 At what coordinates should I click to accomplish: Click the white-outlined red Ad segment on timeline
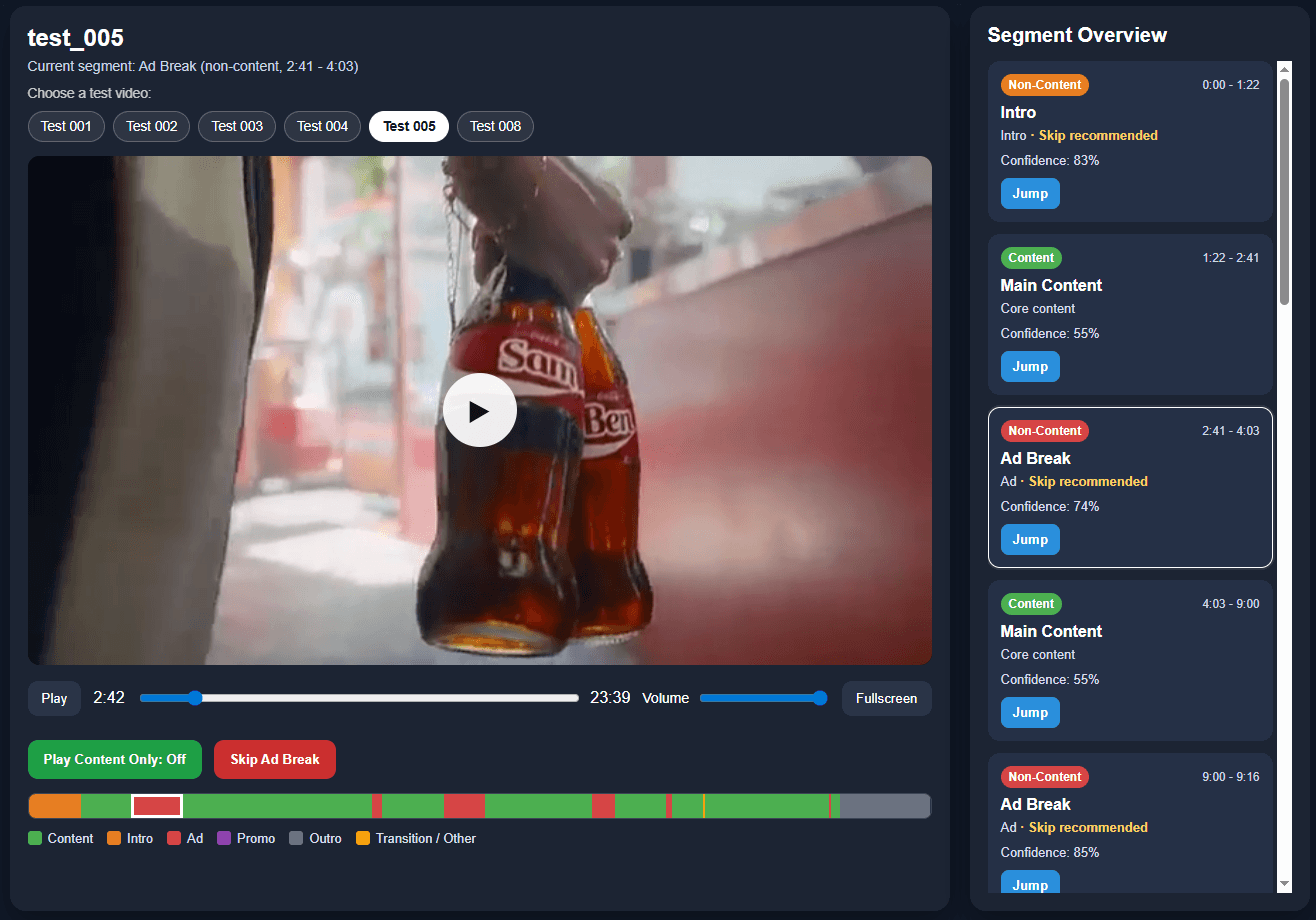[157, 805]
